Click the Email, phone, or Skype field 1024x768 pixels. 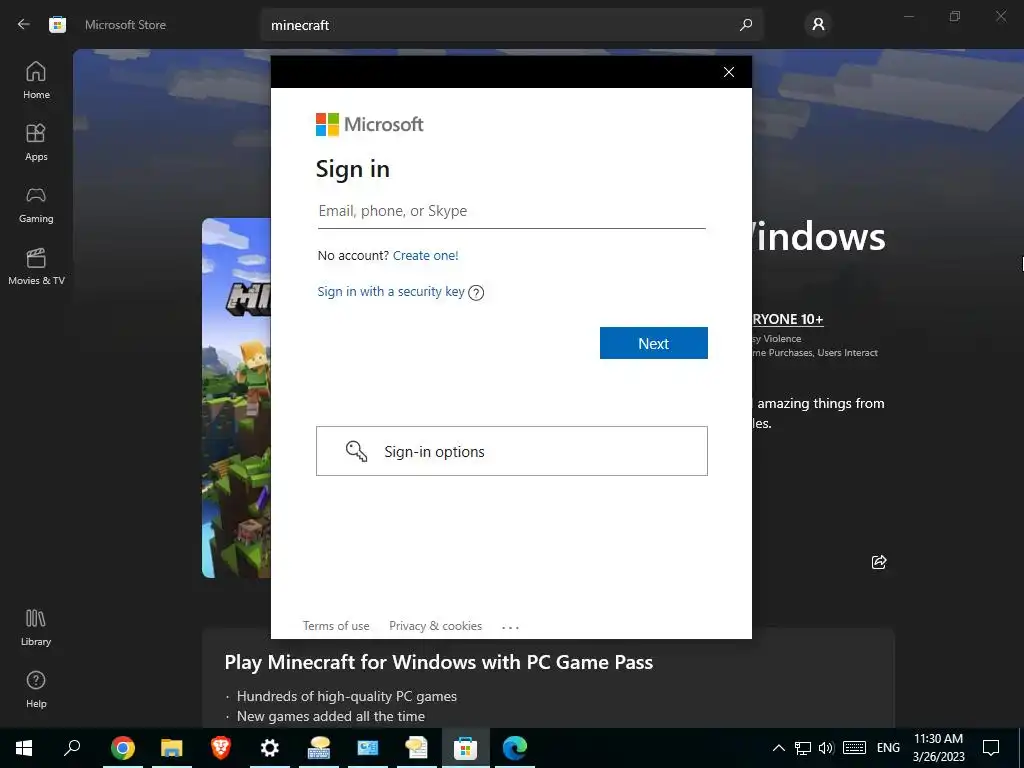tap(511, 211)
